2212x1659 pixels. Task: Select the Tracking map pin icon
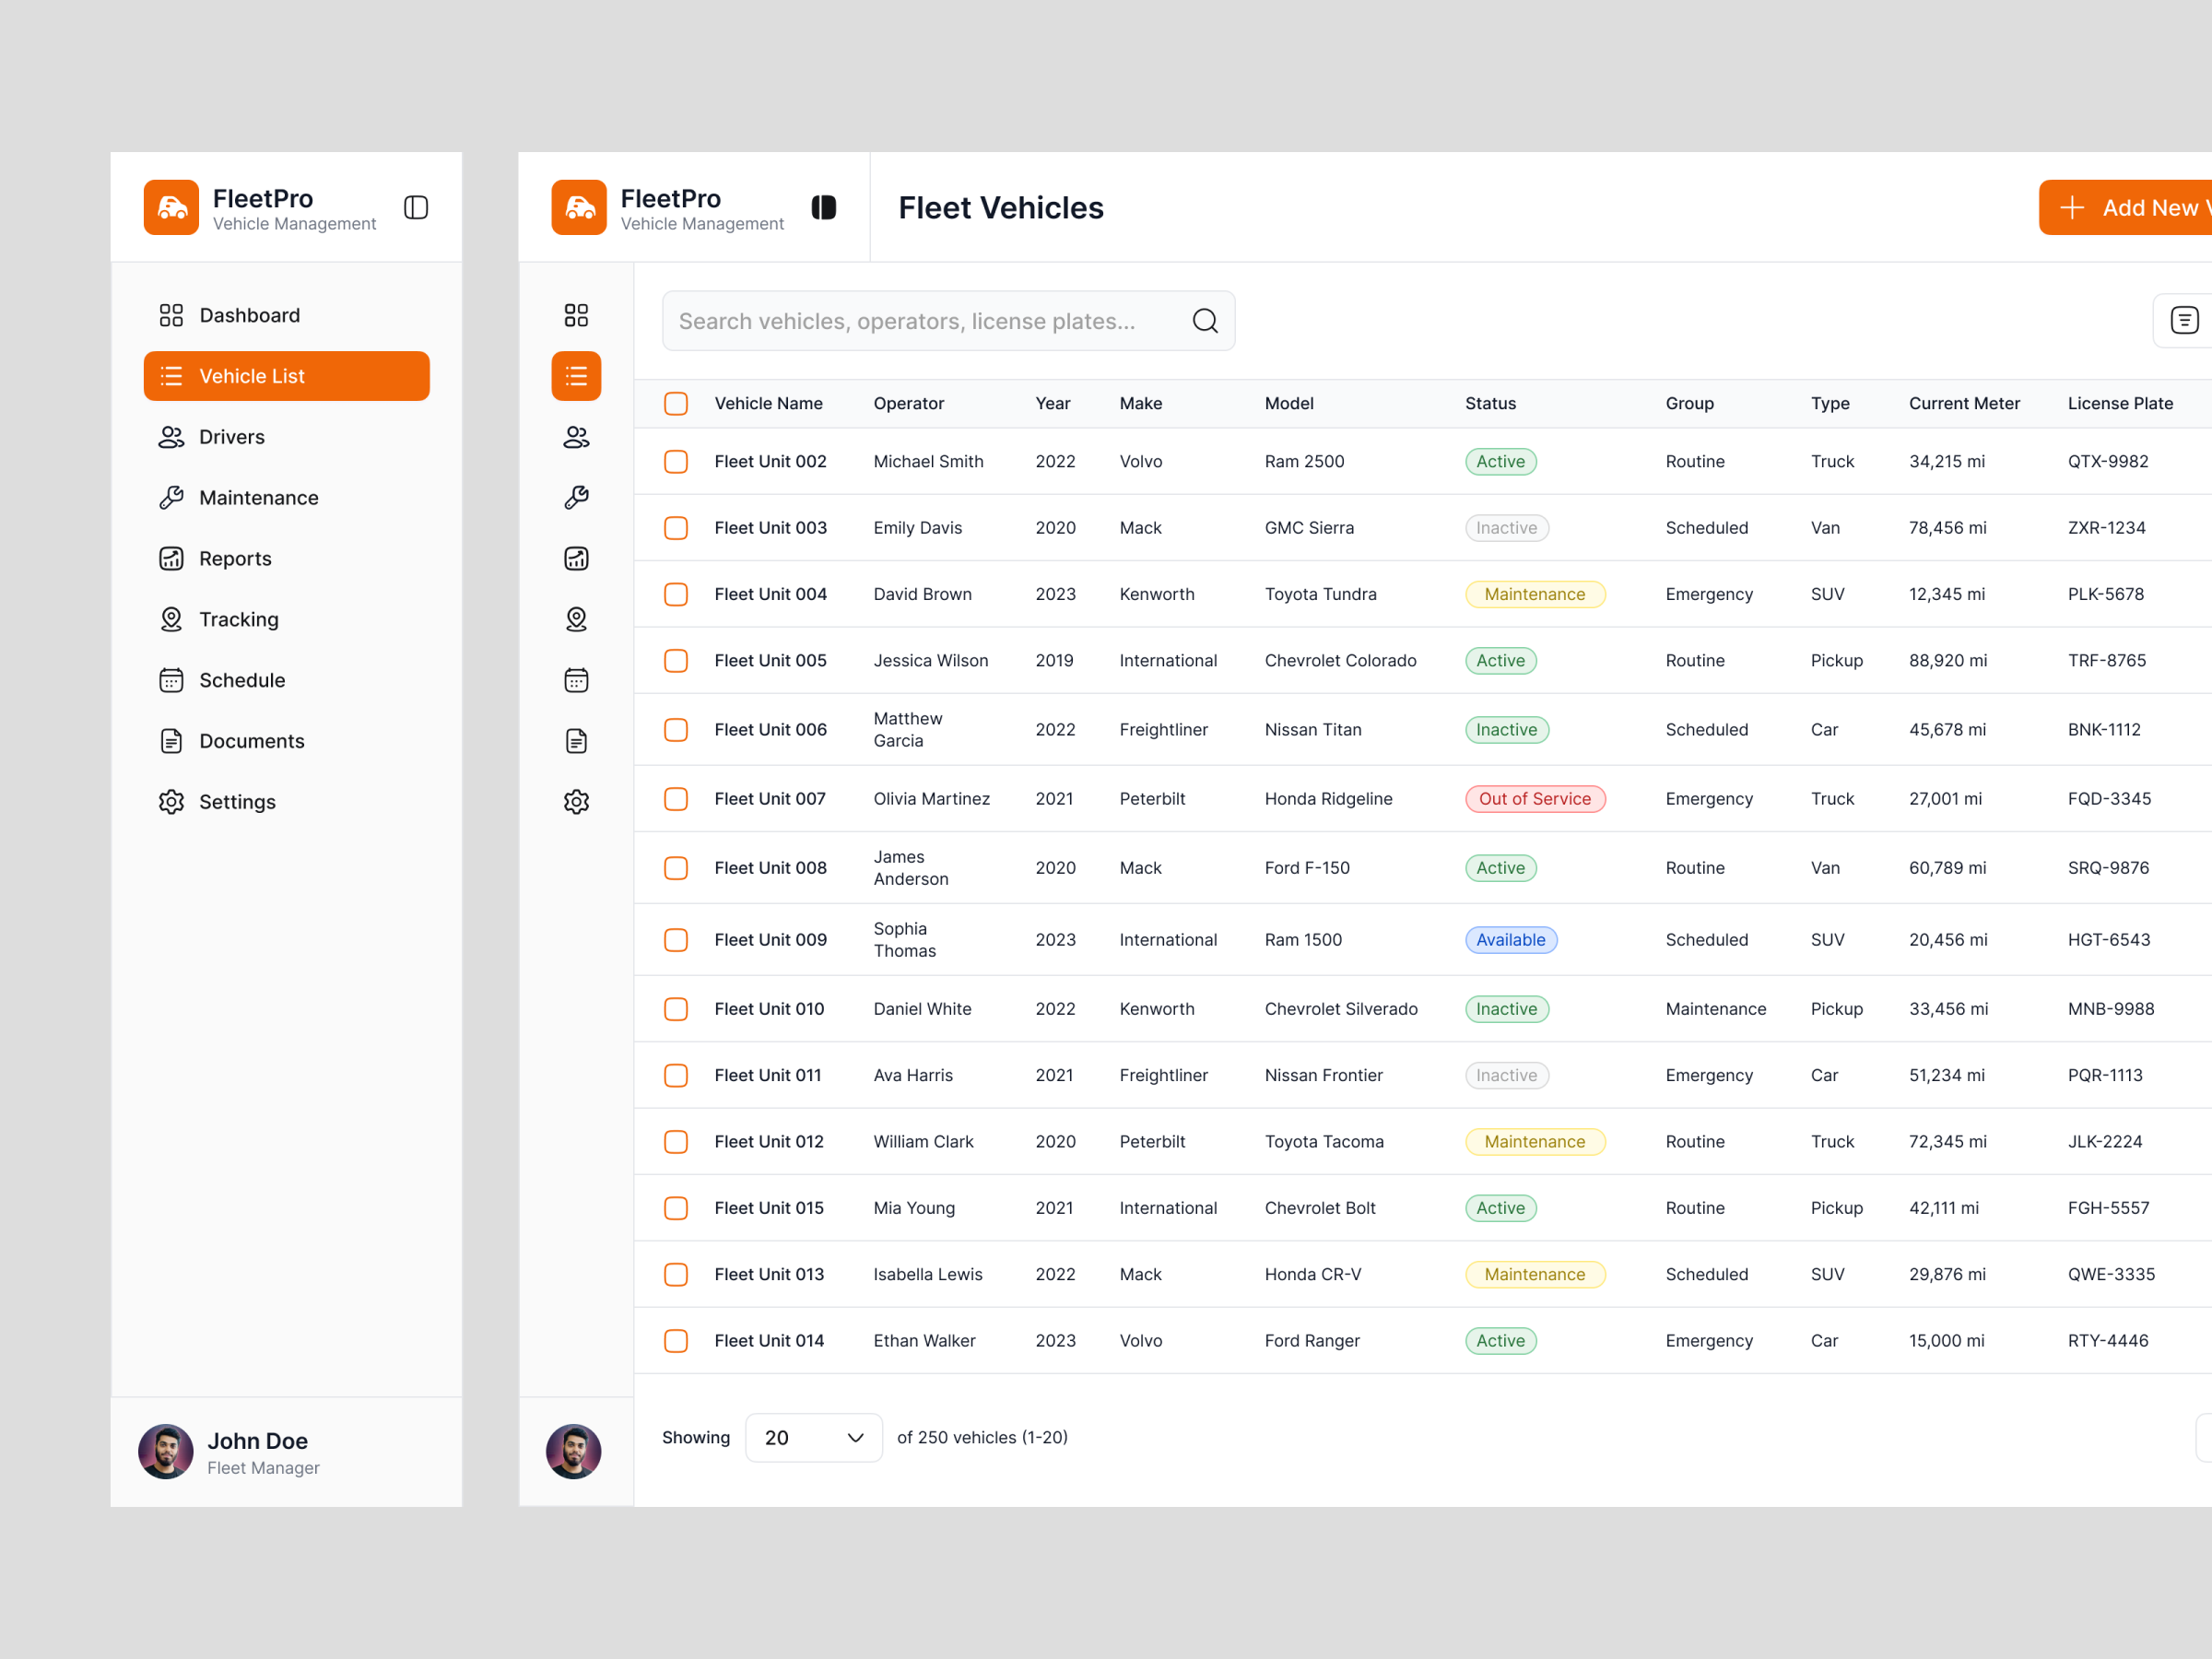click(x=576, y=619)
